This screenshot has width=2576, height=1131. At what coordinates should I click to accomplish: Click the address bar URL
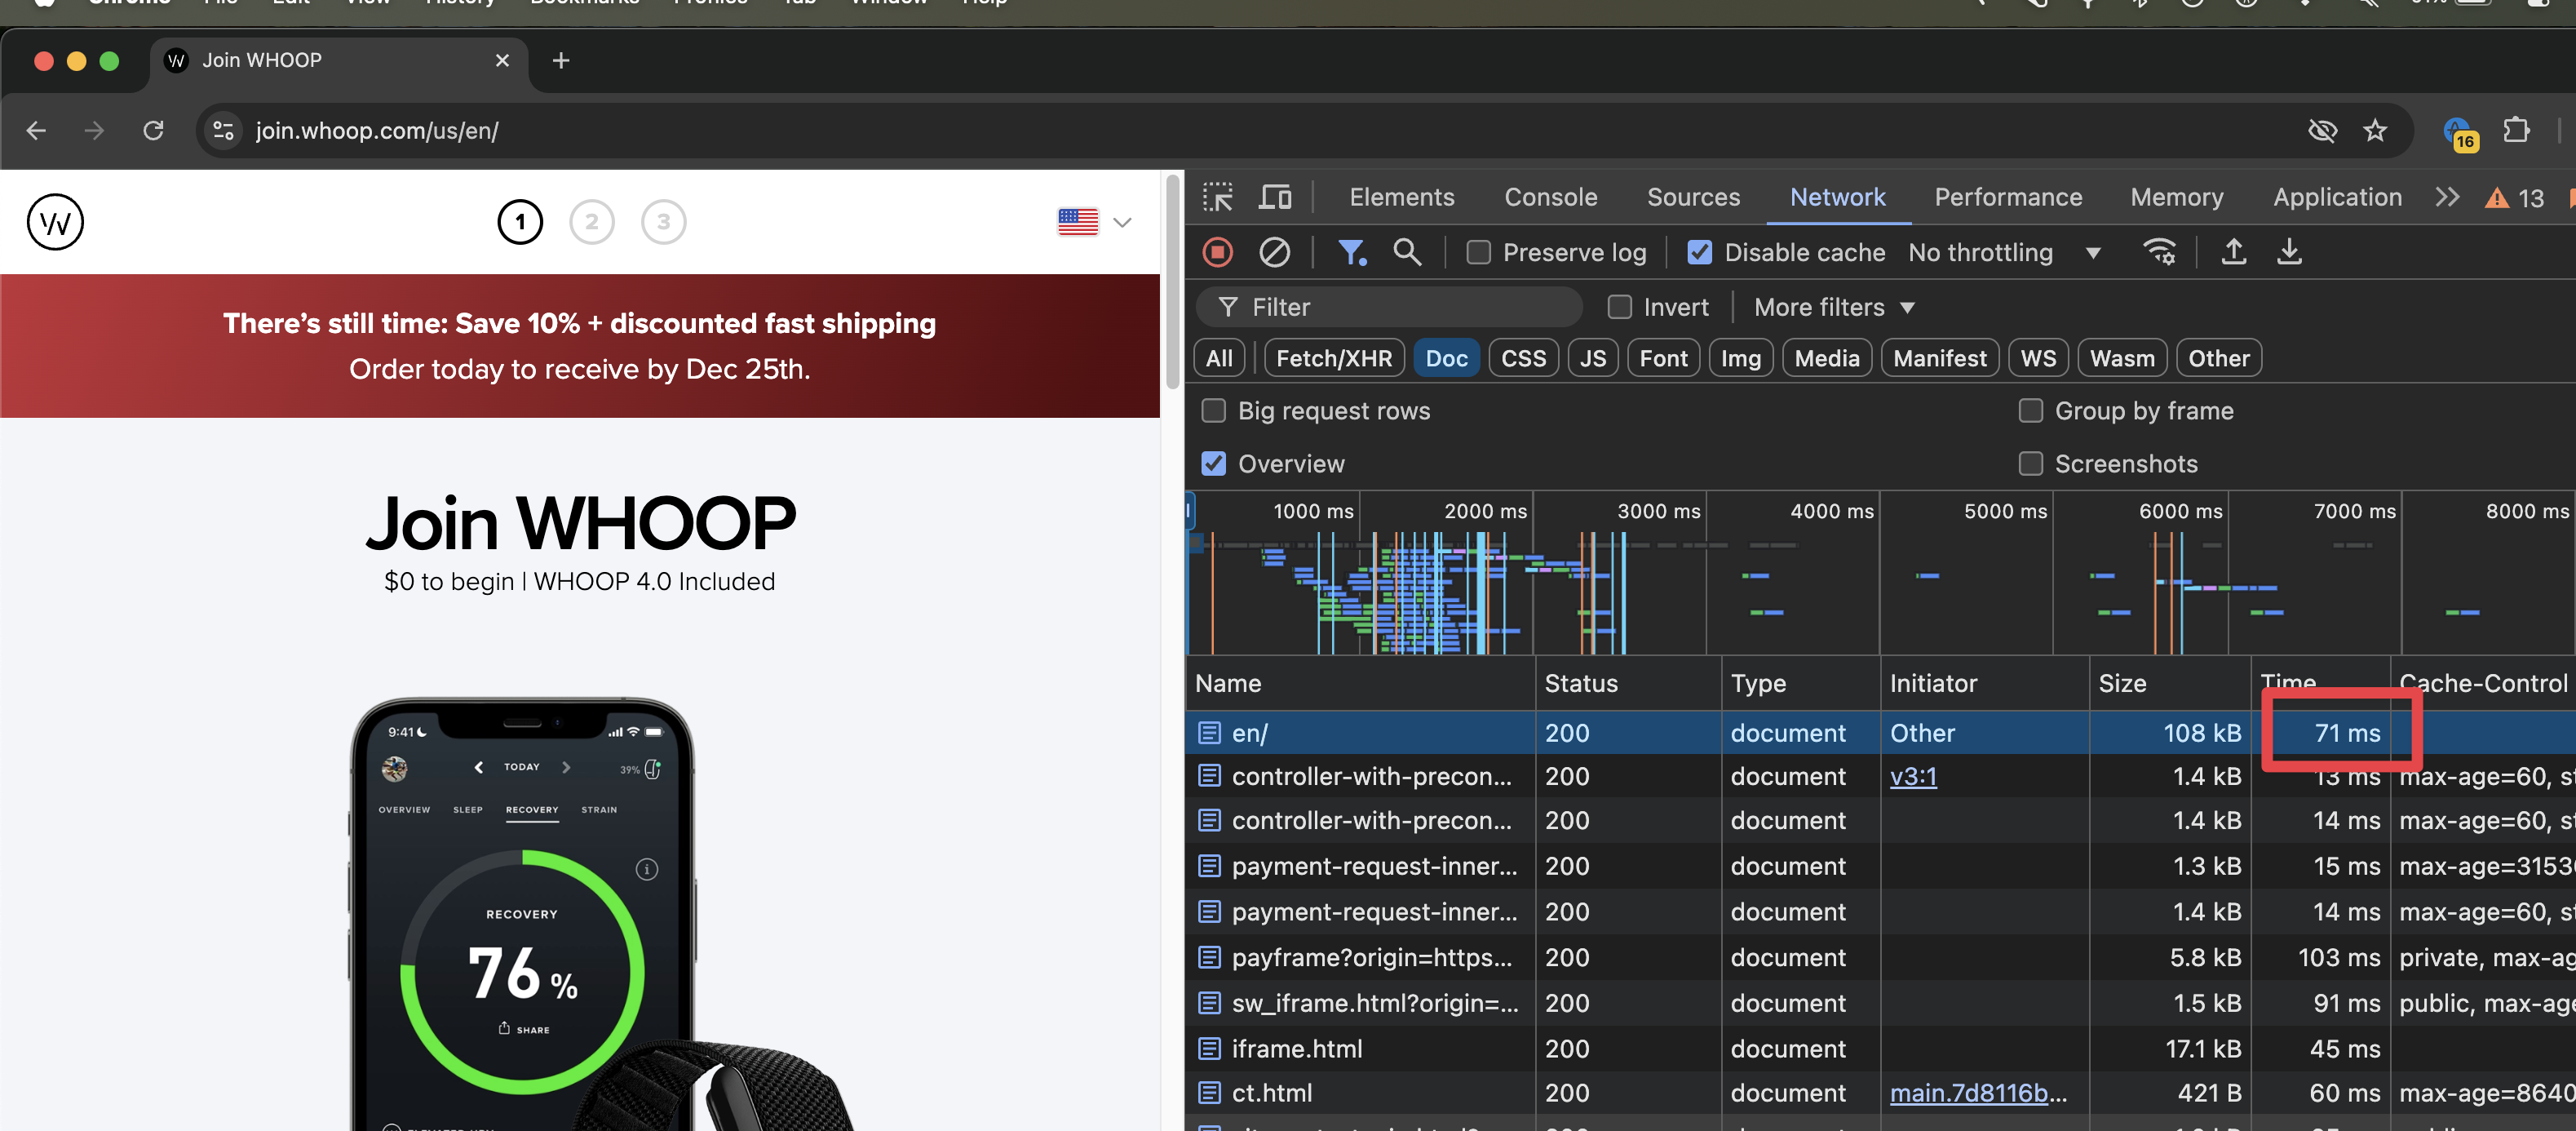(377, 130)
